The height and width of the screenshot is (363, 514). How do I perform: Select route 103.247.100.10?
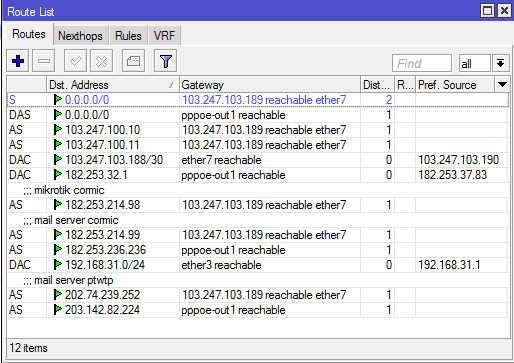click(258, 130)
